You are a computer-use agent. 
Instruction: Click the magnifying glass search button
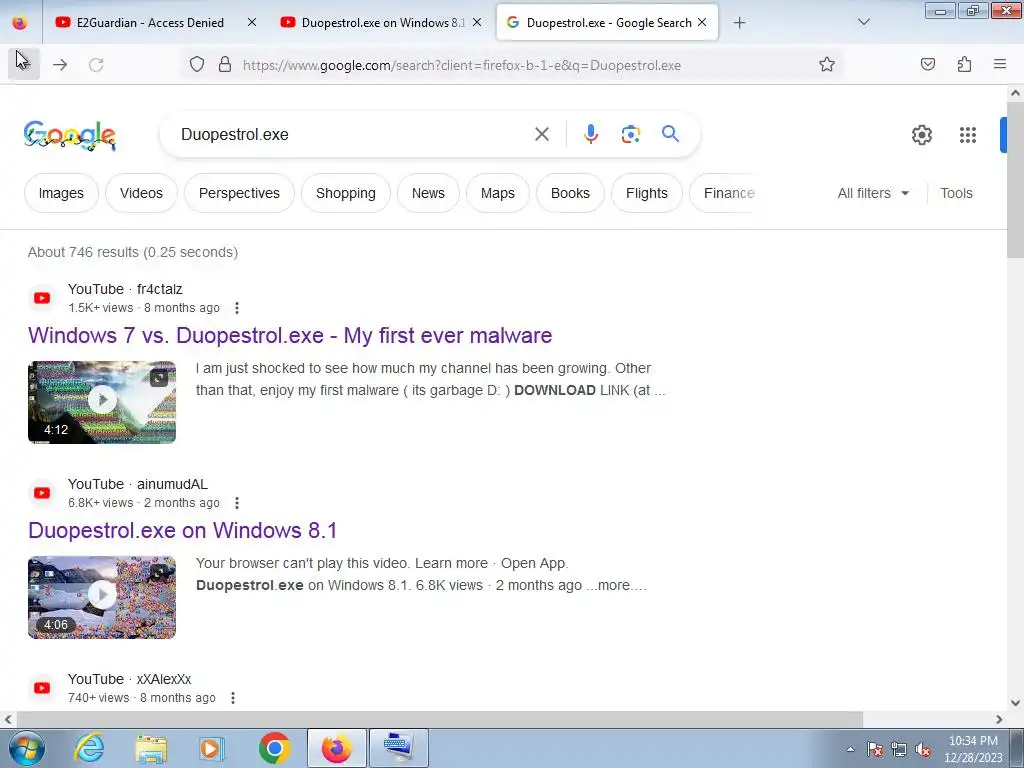click(x=670, y=134)
